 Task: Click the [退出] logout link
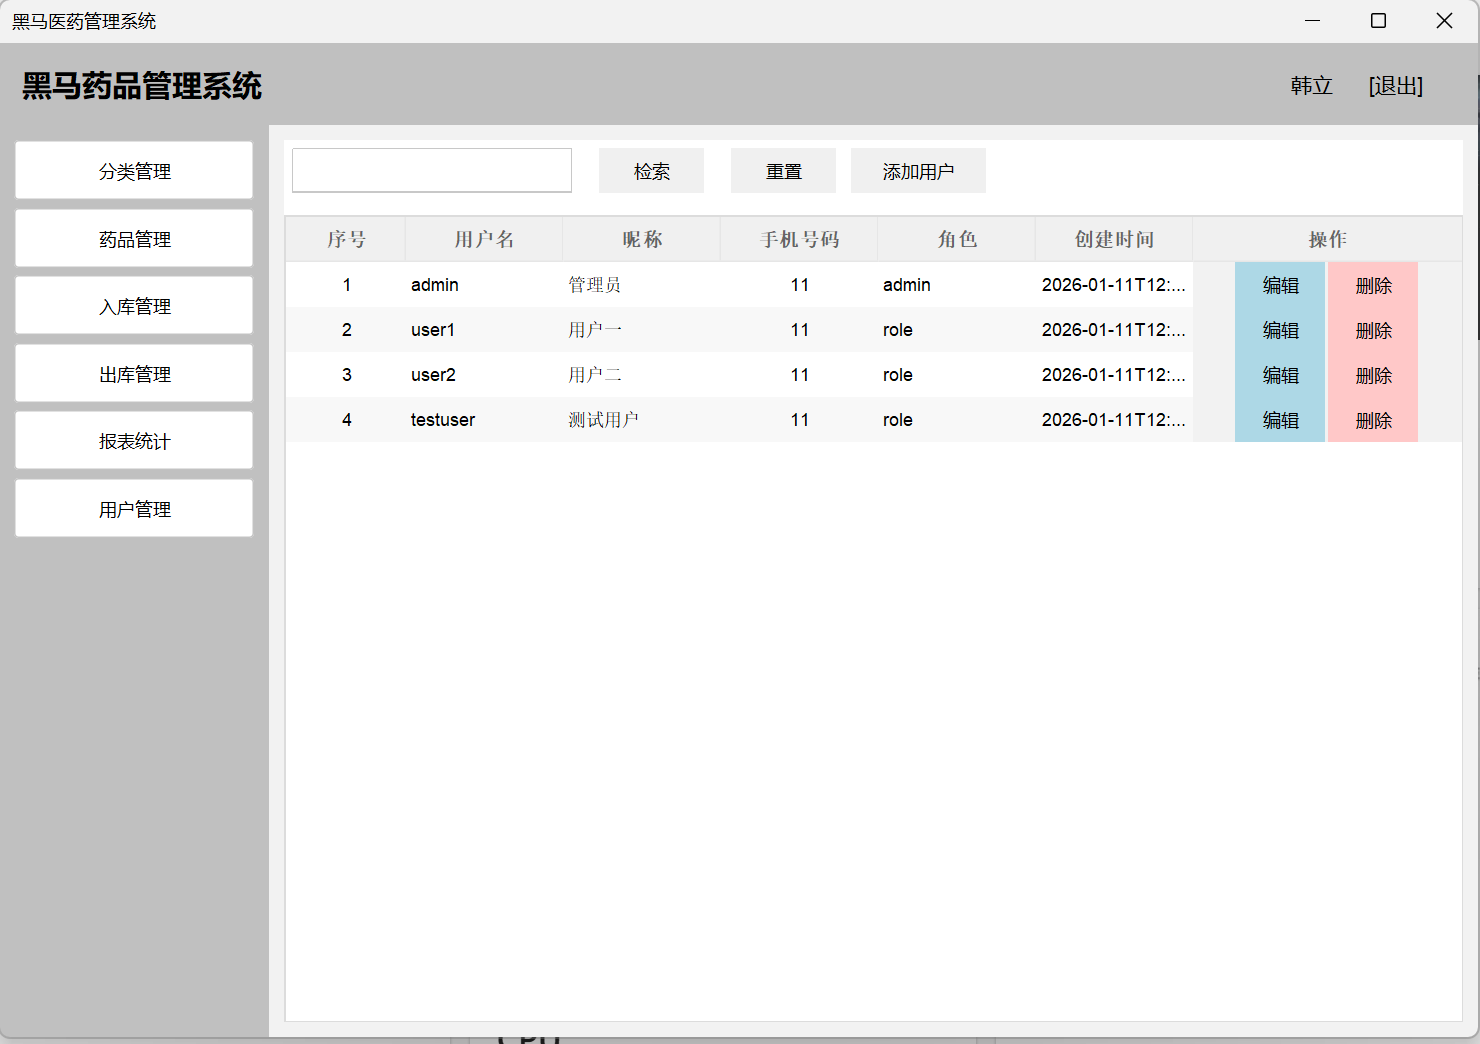(x=1395, y=86)
